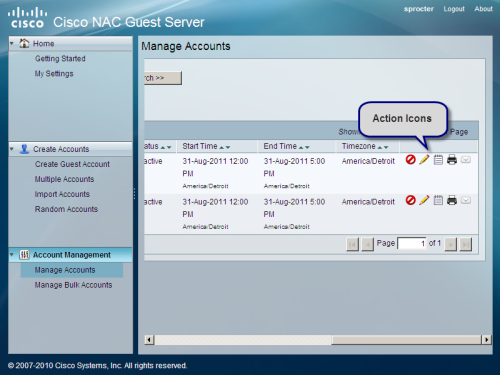
Task: Click the Create Accounts section header
Action: (x=70, y=149)
